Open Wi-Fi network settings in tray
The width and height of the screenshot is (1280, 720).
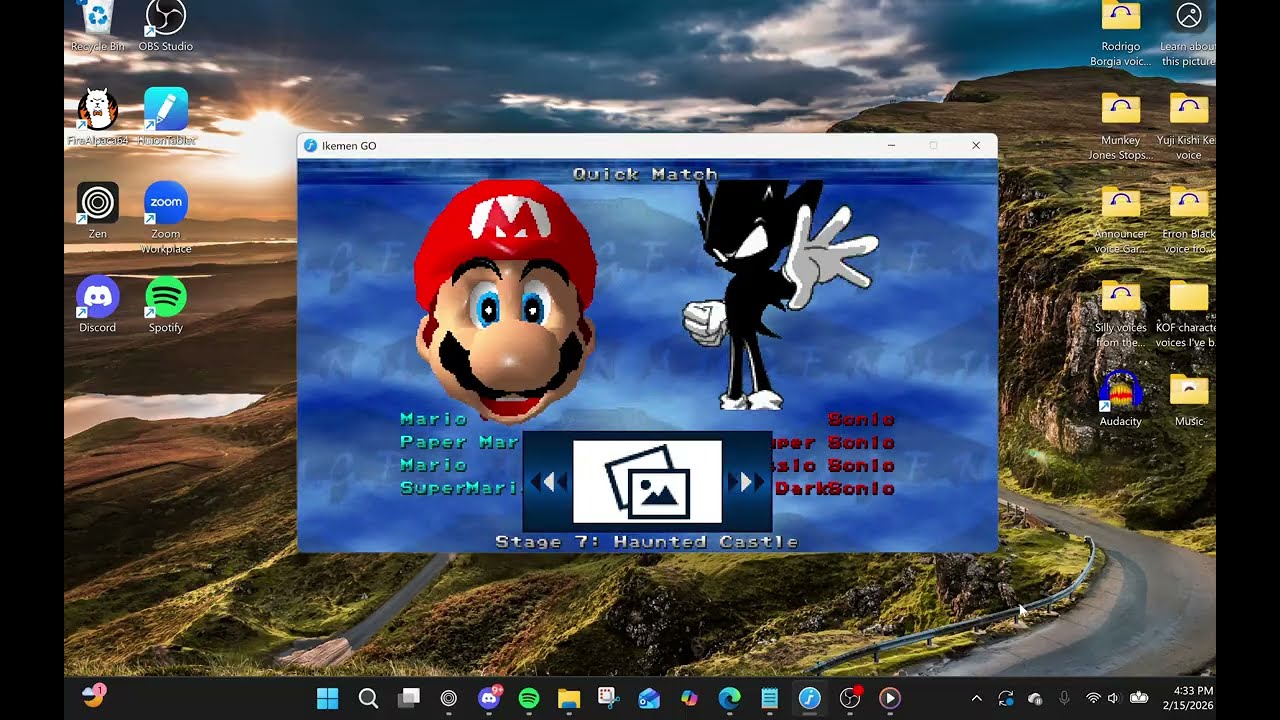pyautogui.click(x=1093, y=698)
